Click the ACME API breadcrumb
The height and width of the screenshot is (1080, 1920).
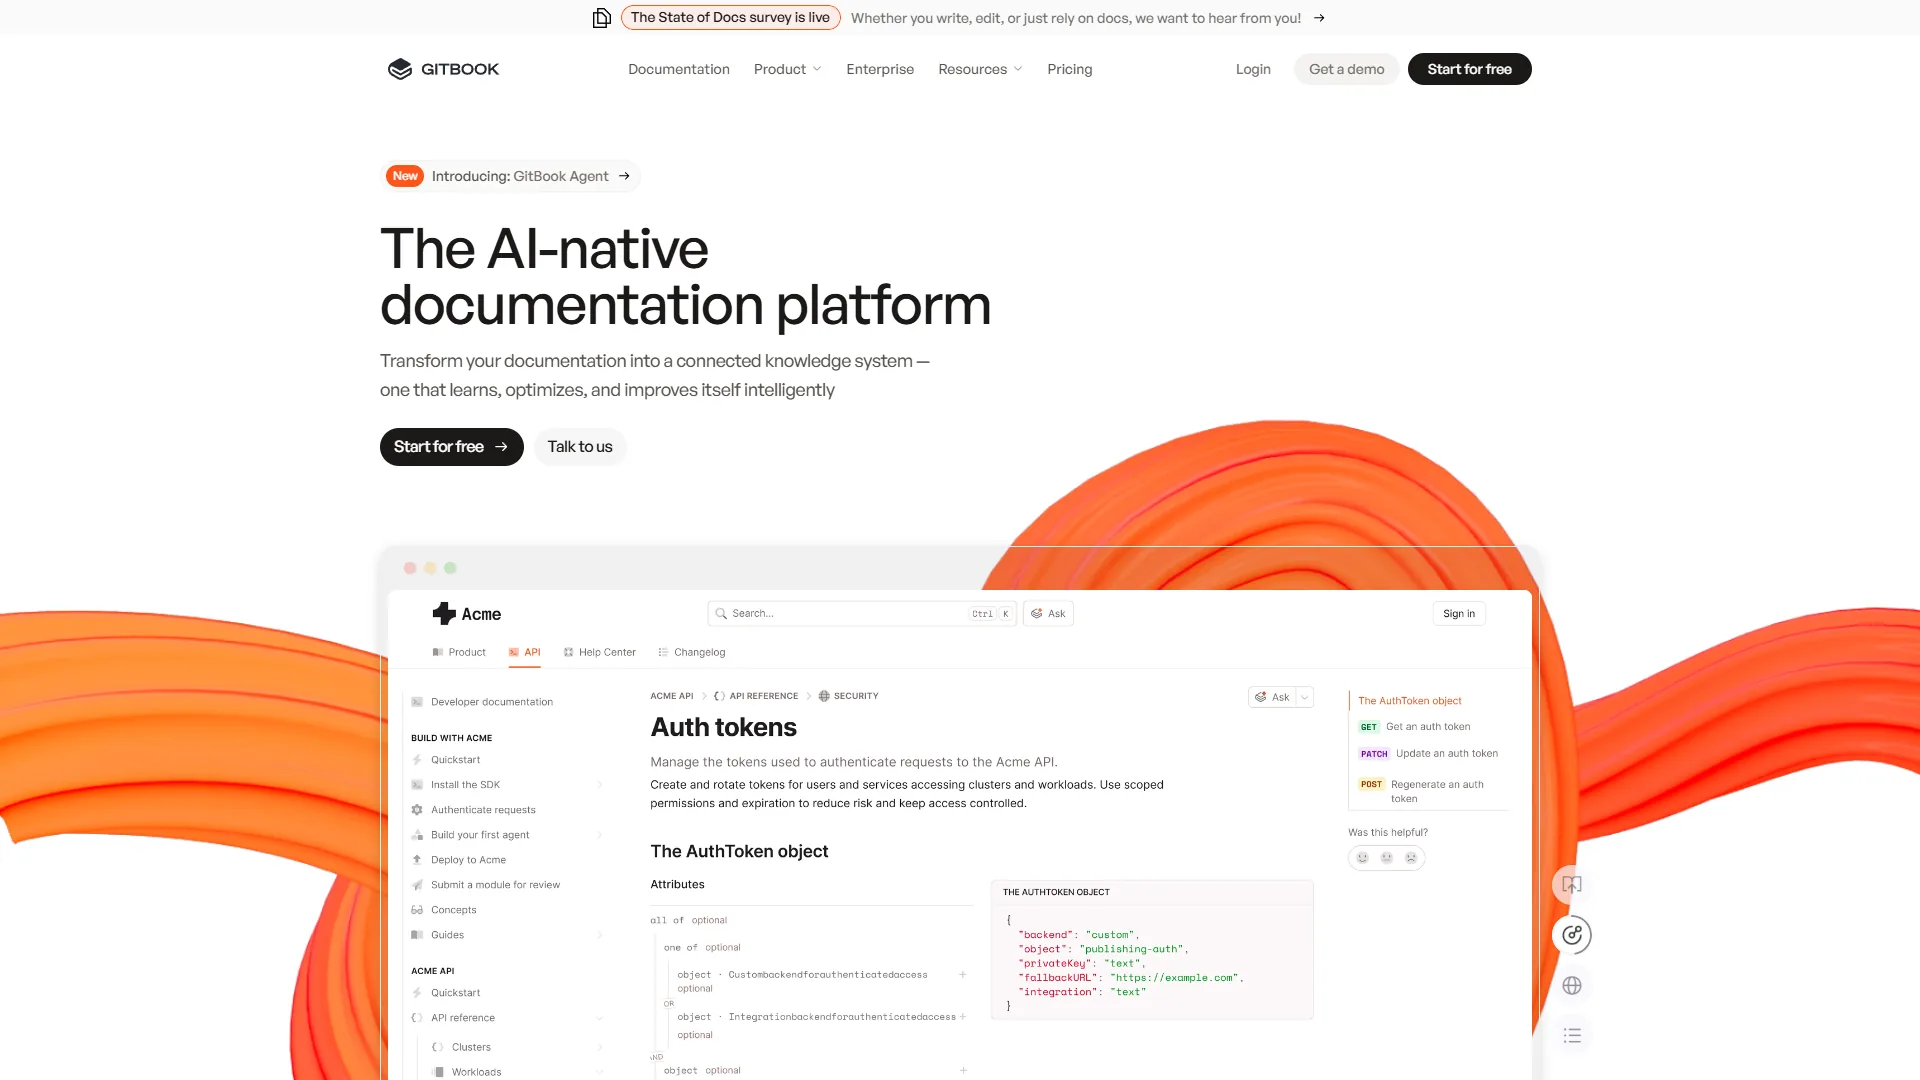(672, 696)
